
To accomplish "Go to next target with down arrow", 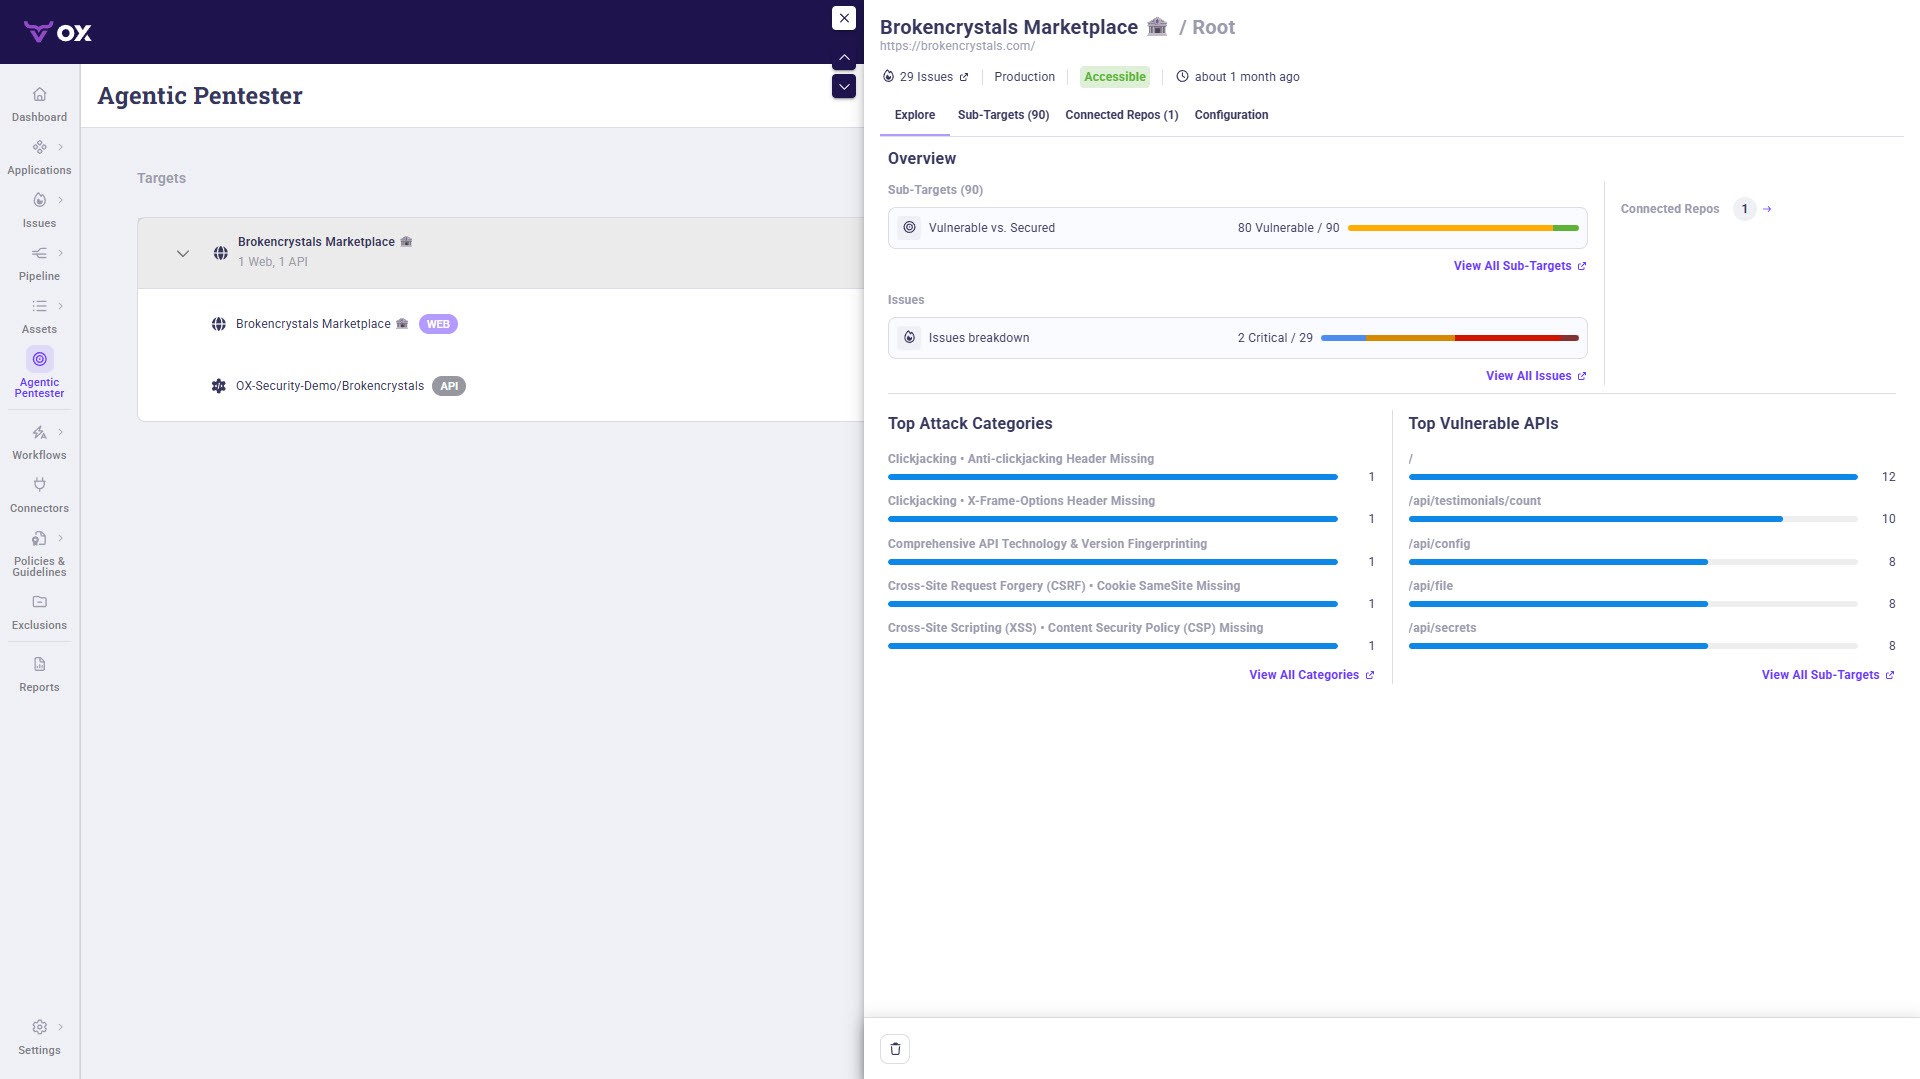I will pyautogui.click(x=844, y=86).
